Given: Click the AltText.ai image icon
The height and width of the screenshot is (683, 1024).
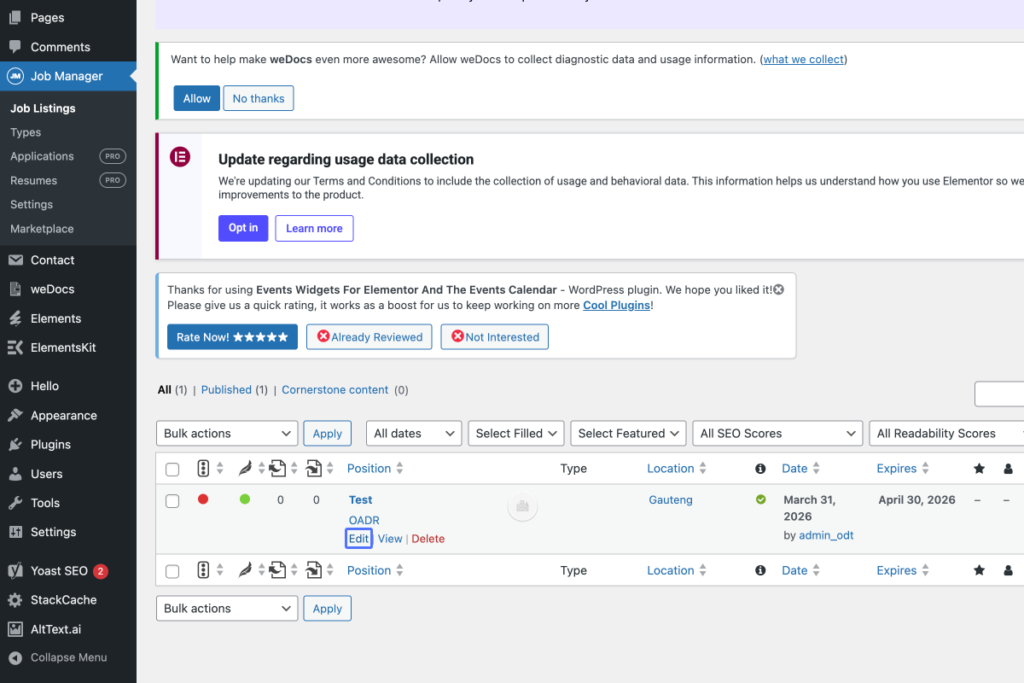Looking at the screenshot, I should pyautogui.click(x=15, y=629).
